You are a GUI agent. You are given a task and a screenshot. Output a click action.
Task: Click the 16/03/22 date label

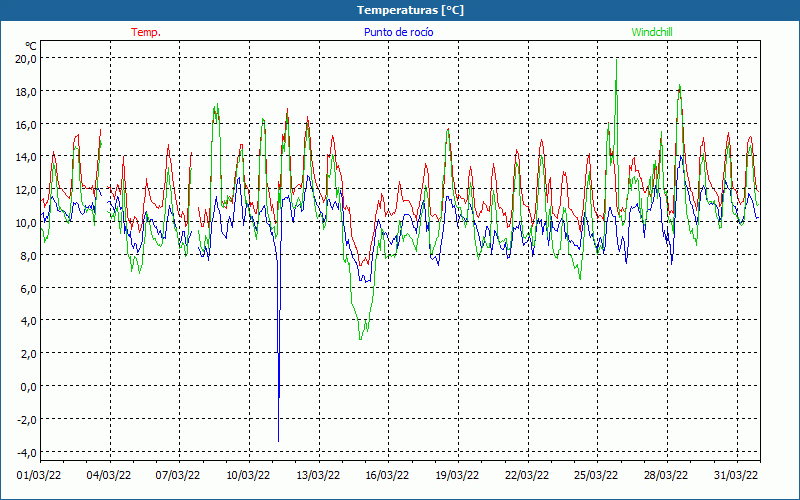tap(387, 476)
